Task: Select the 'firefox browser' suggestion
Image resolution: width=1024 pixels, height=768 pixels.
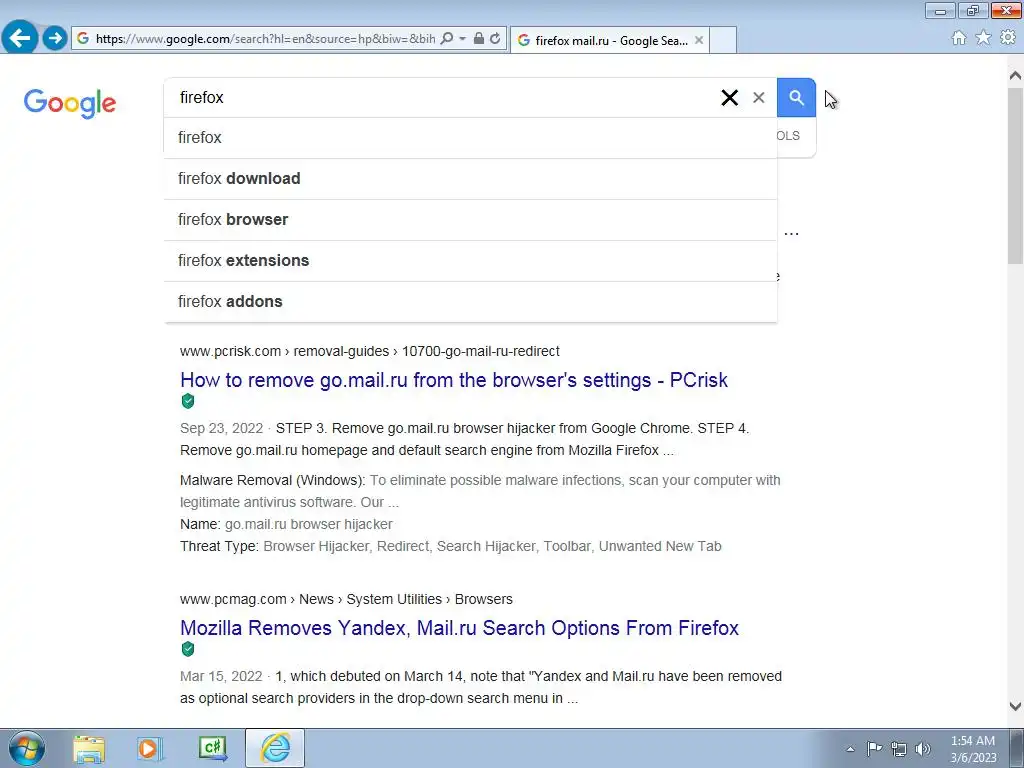Action: click(x=470, y=220)
